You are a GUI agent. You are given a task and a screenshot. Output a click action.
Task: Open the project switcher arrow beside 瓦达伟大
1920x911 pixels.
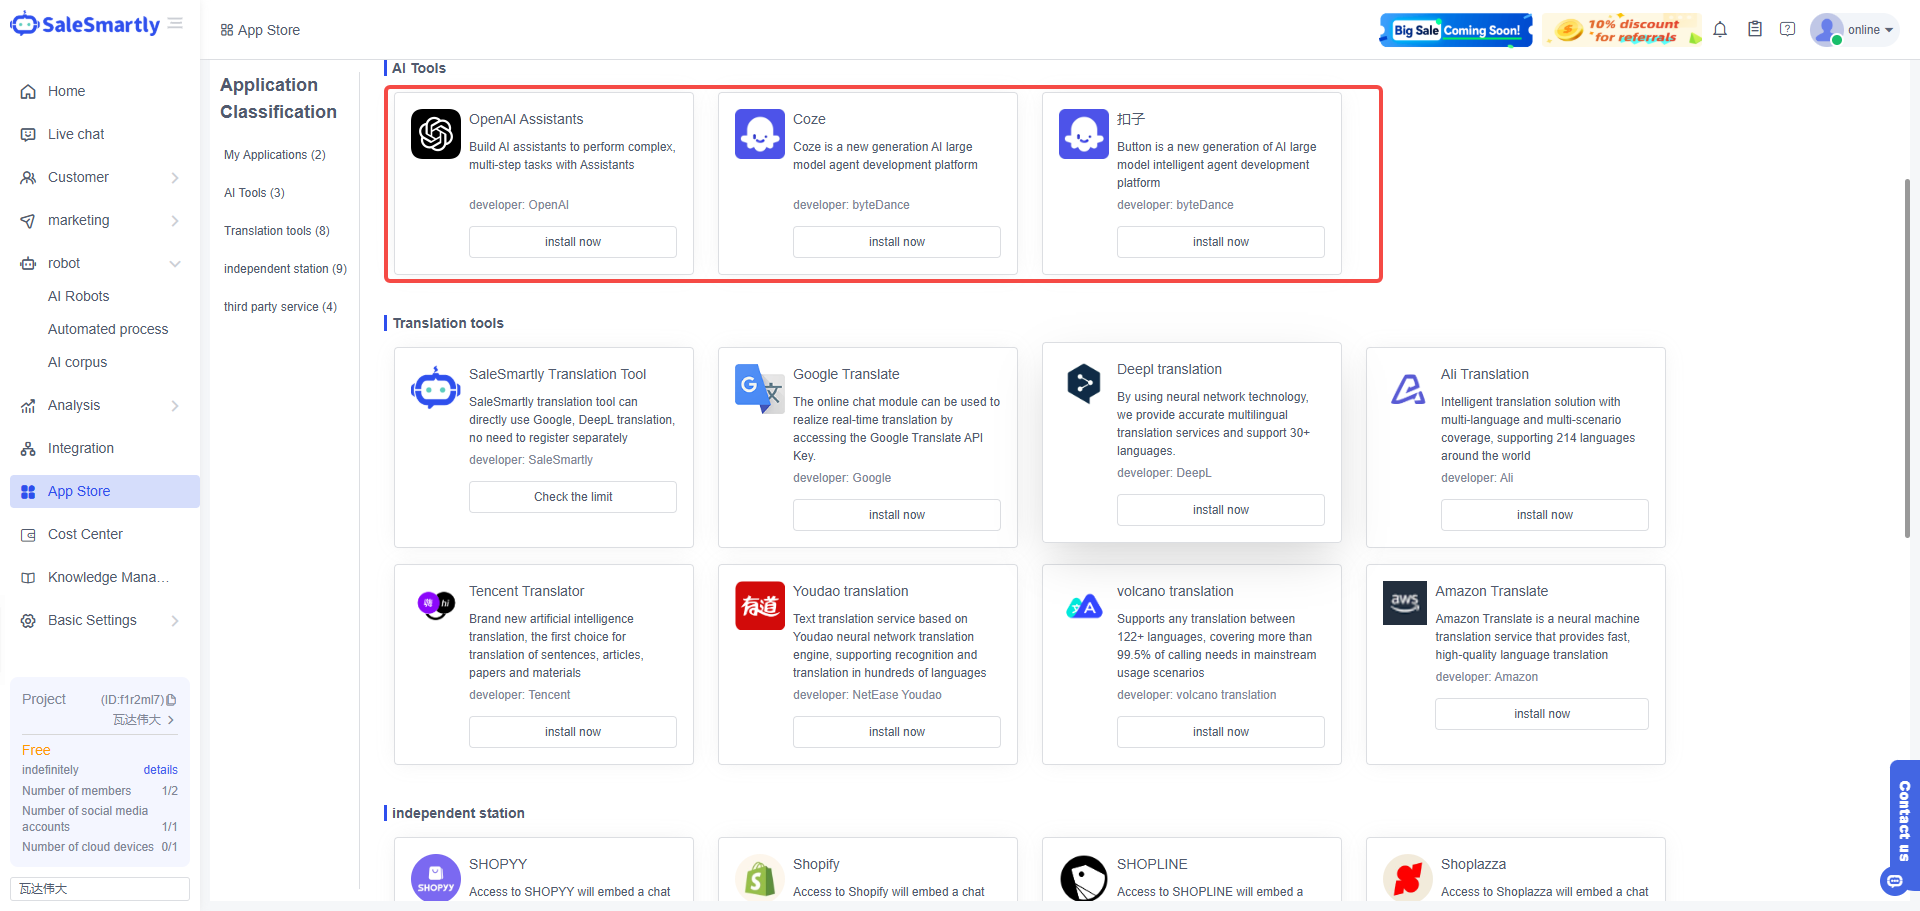pos(171,720)
